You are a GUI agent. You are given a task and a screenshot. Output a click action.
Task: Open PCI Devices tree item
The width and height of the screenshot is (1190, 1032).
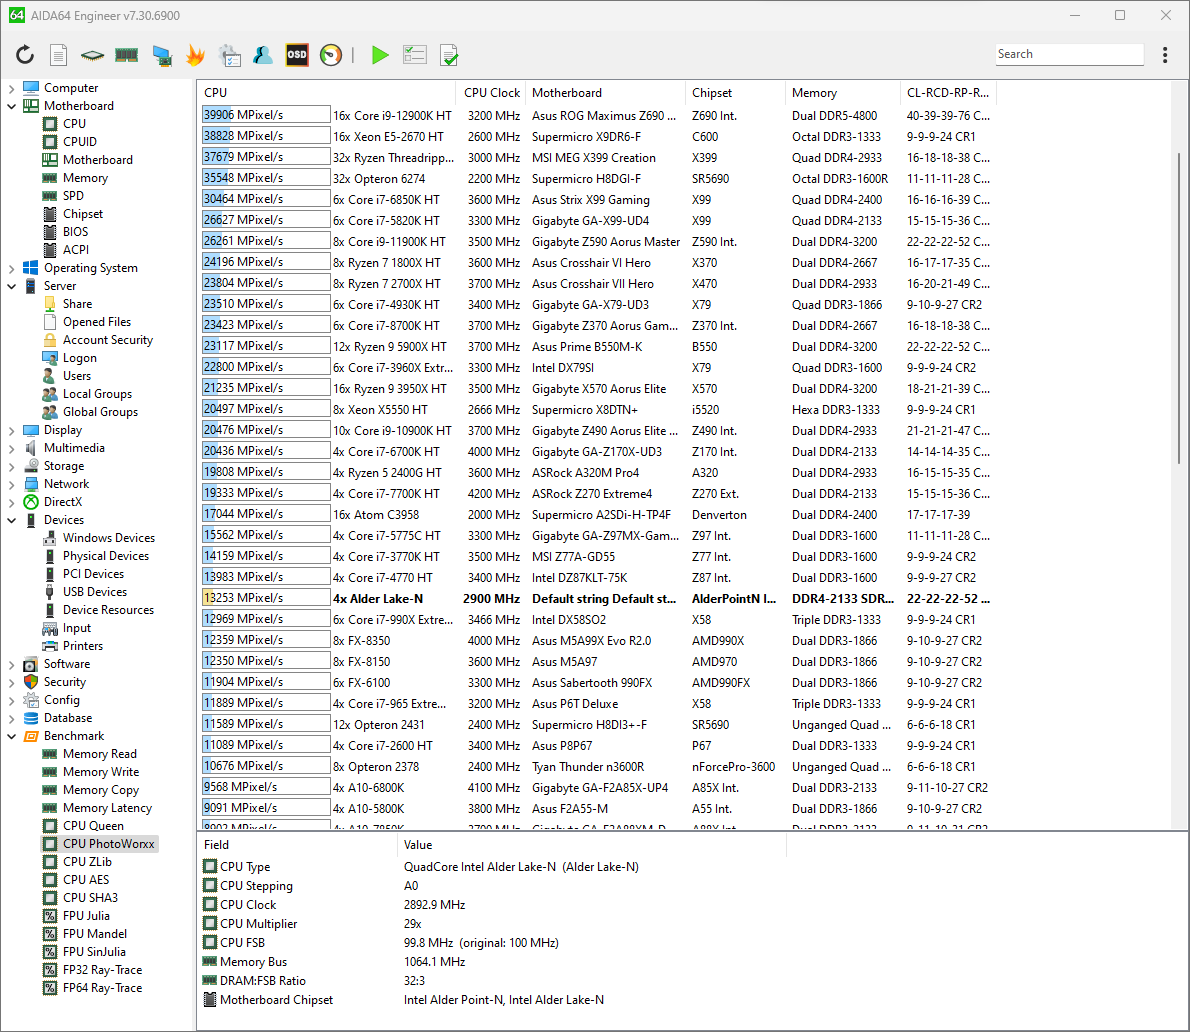93,574
